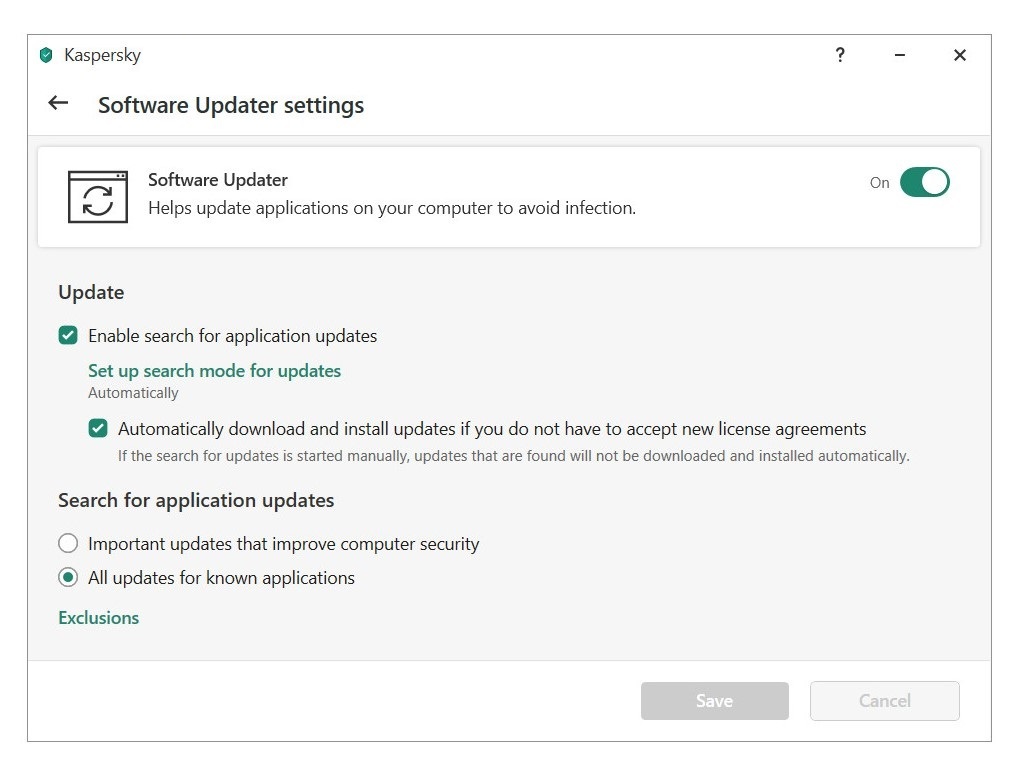Open Set up search mode for updates

pos(215,370)
